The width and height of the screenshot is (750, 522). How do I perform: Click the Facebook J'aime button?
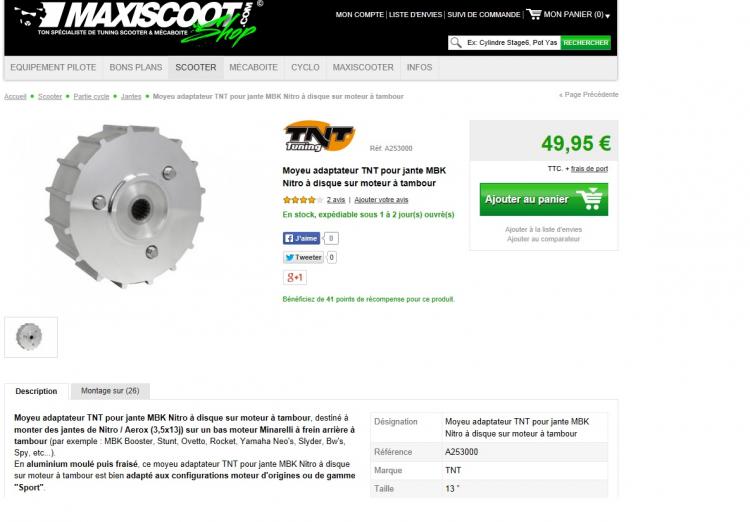pos(301,238)
